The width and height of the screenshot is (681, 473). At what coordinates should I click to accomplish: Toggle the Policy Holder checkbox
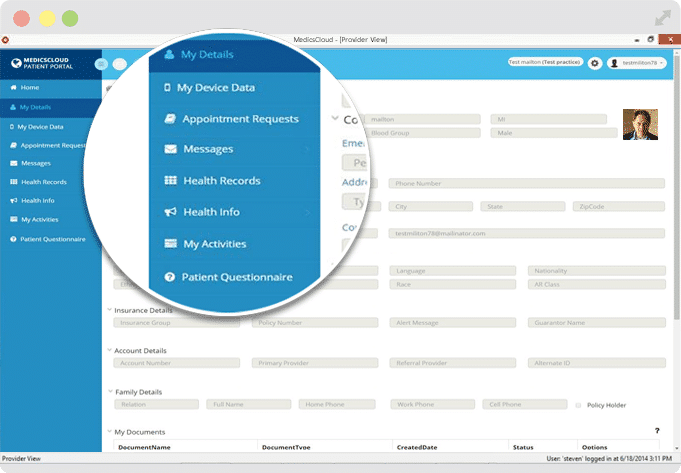point(578,405)
